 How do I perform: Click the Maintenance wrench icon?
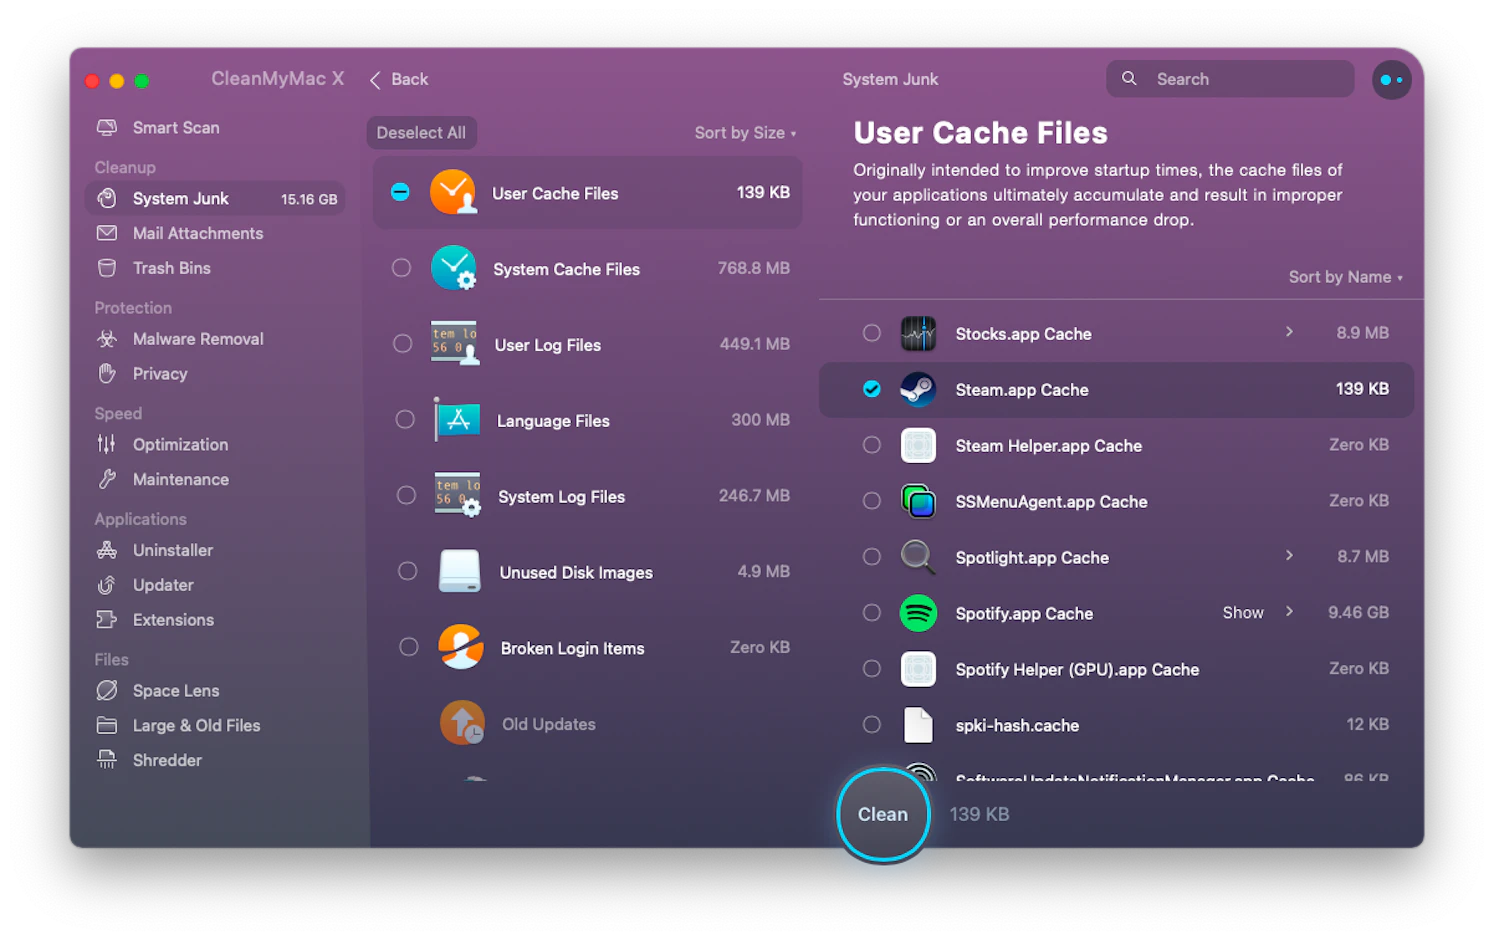coord(107,480)
